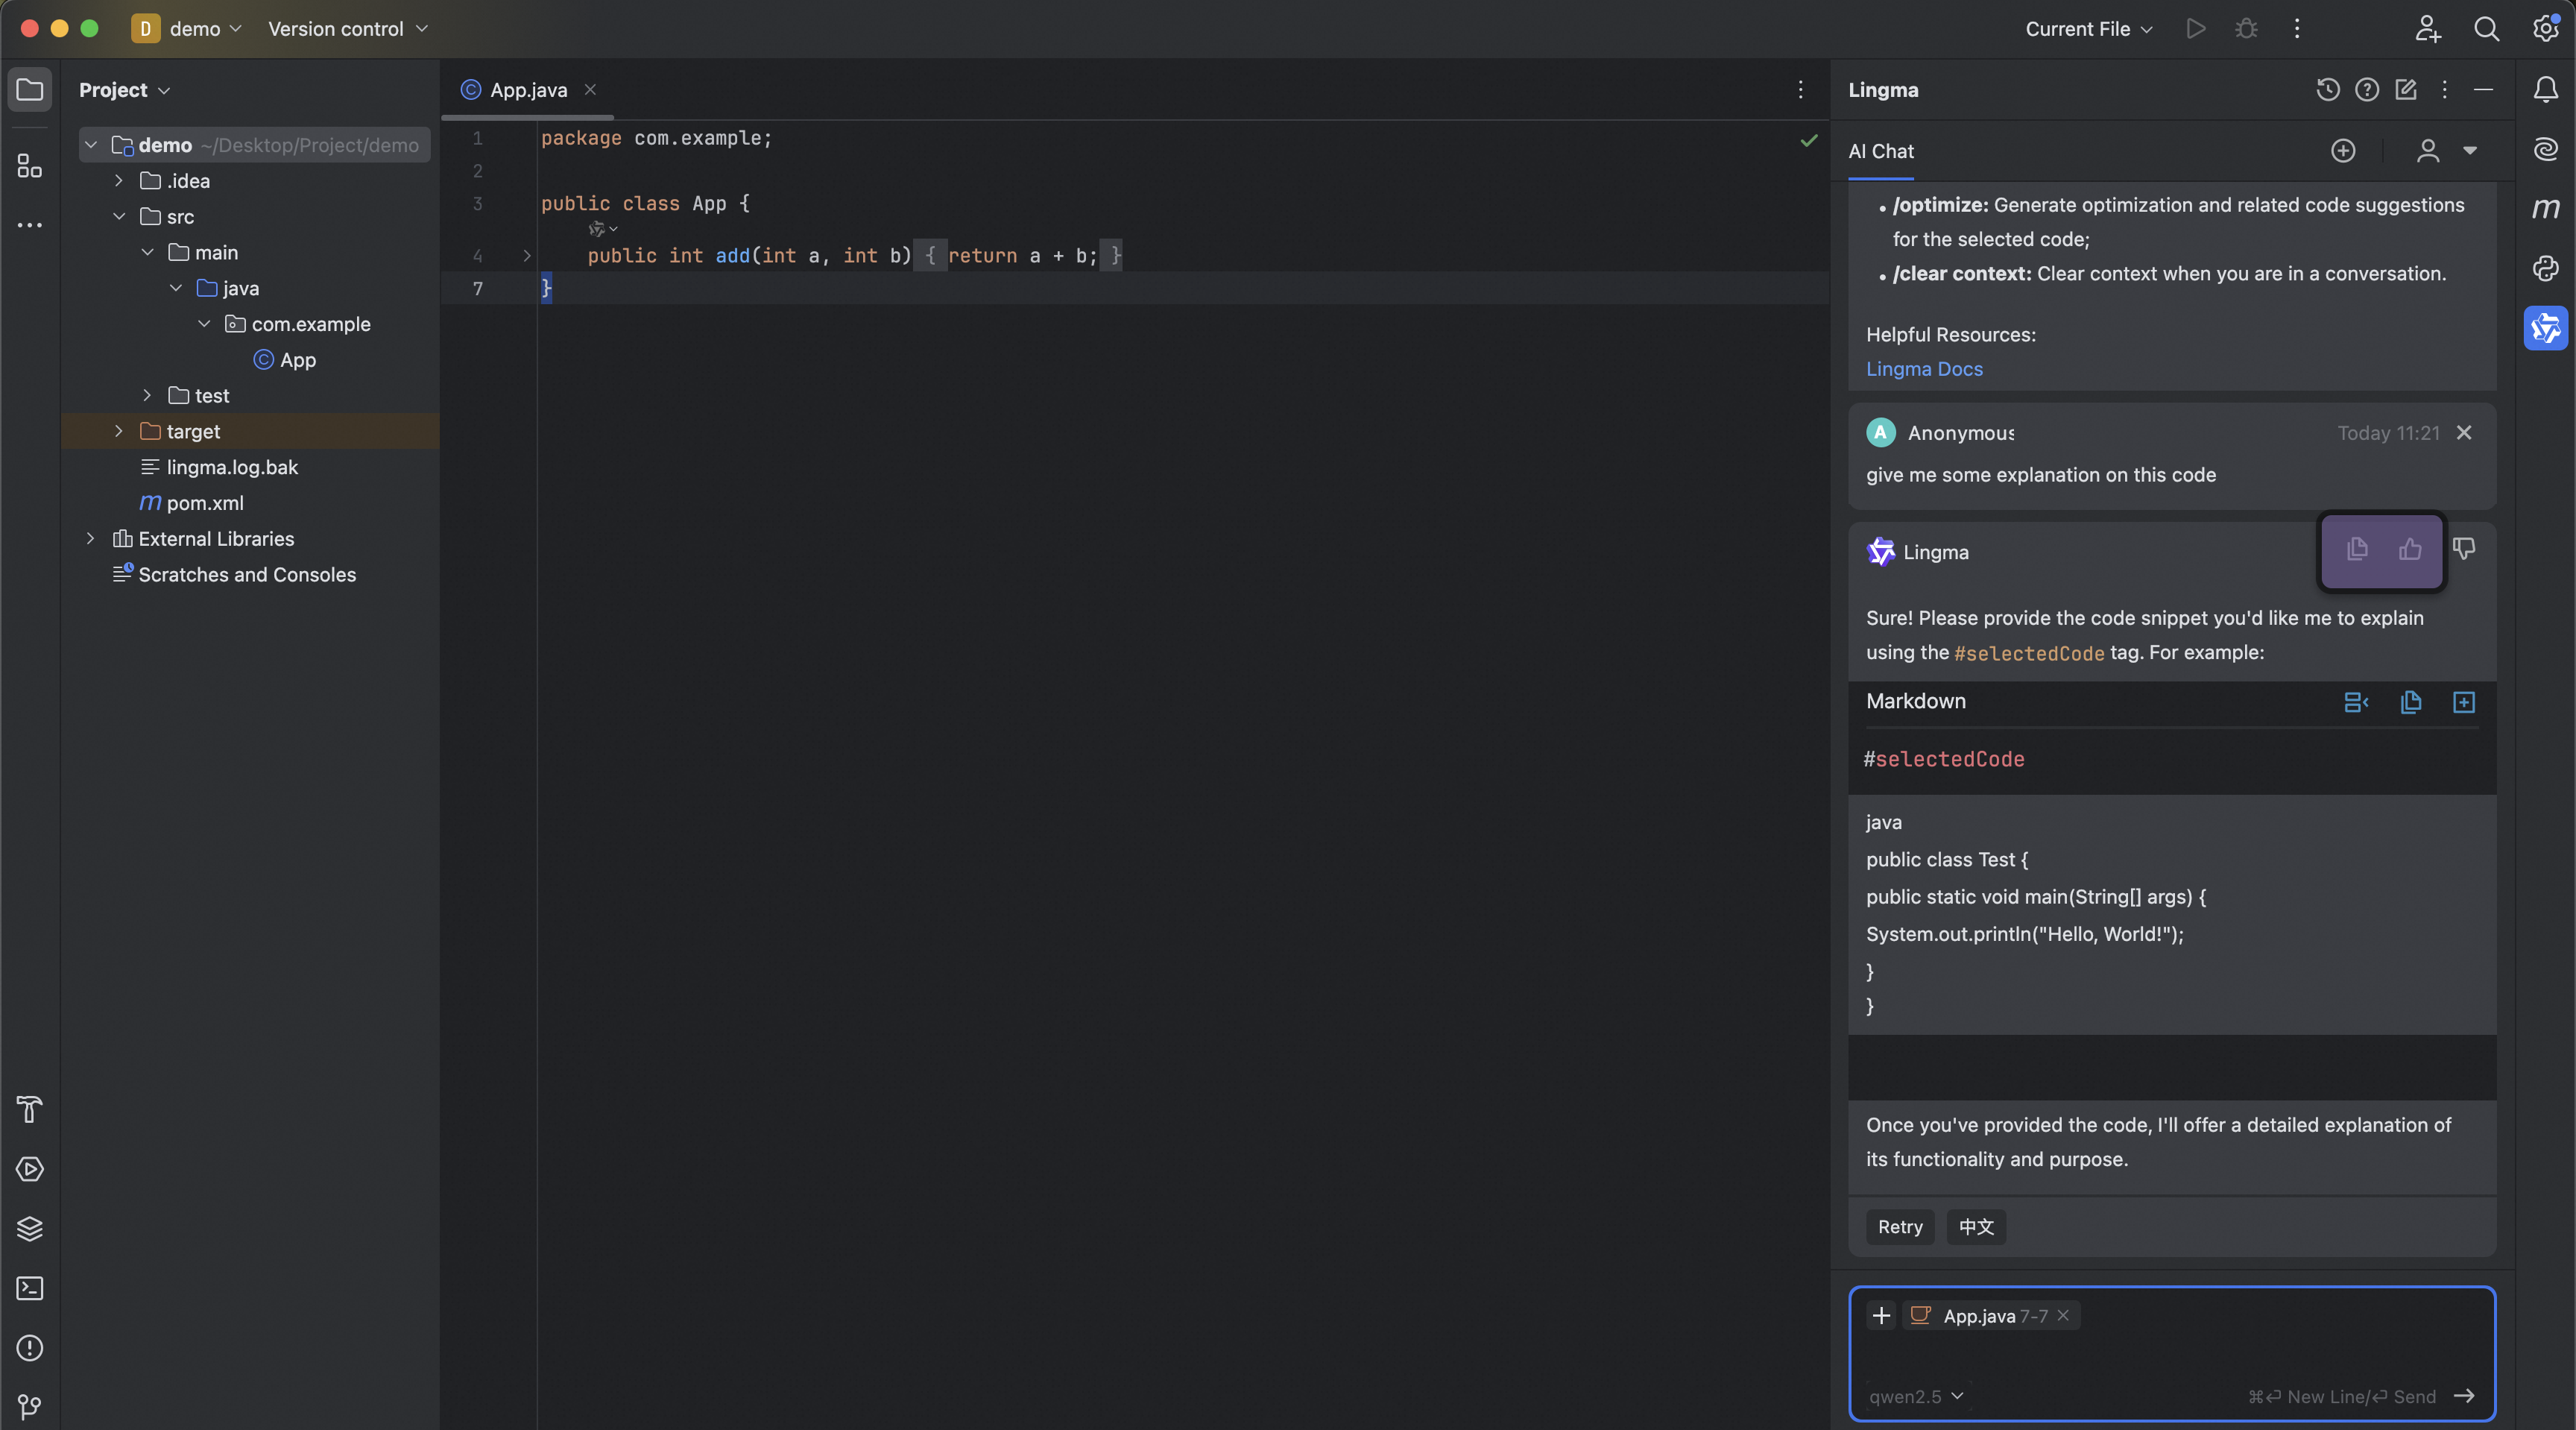Open Lingma help question mark

point(2367,90)
